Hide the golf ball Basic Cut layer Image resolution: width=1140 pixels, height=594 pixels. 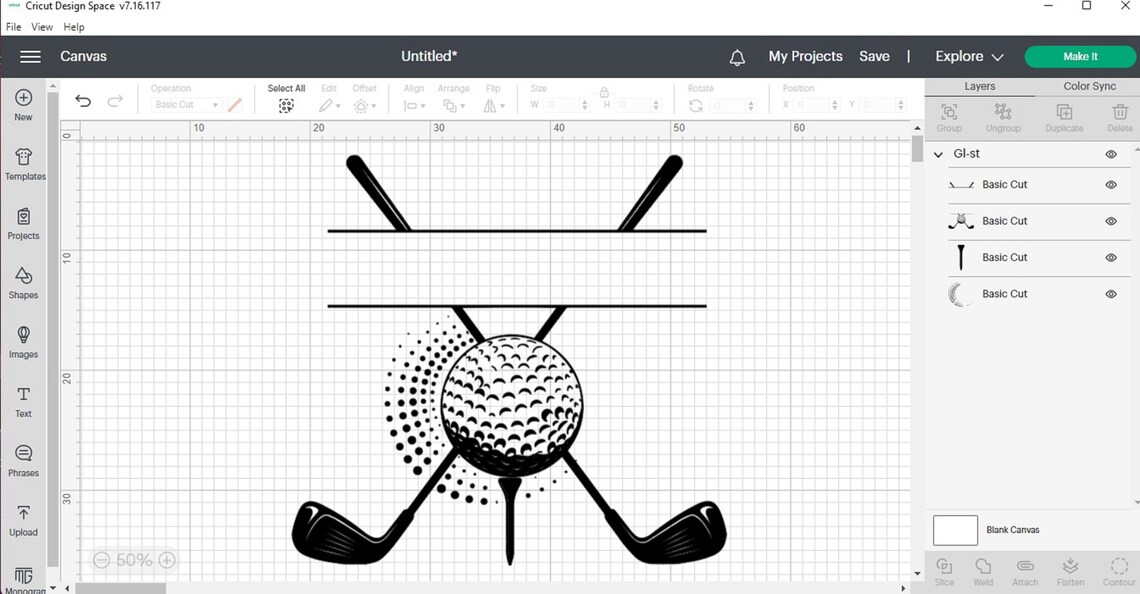[x=1110, y=221]
